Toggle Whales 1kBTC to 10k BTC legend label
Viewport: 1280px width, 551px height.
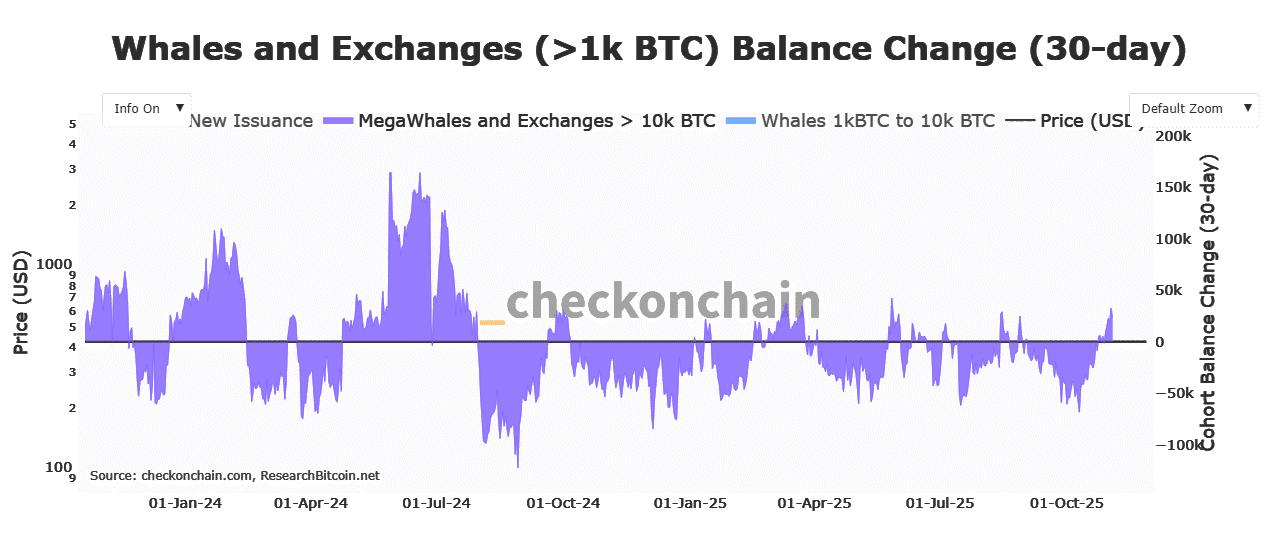click(x=877, y=121)
